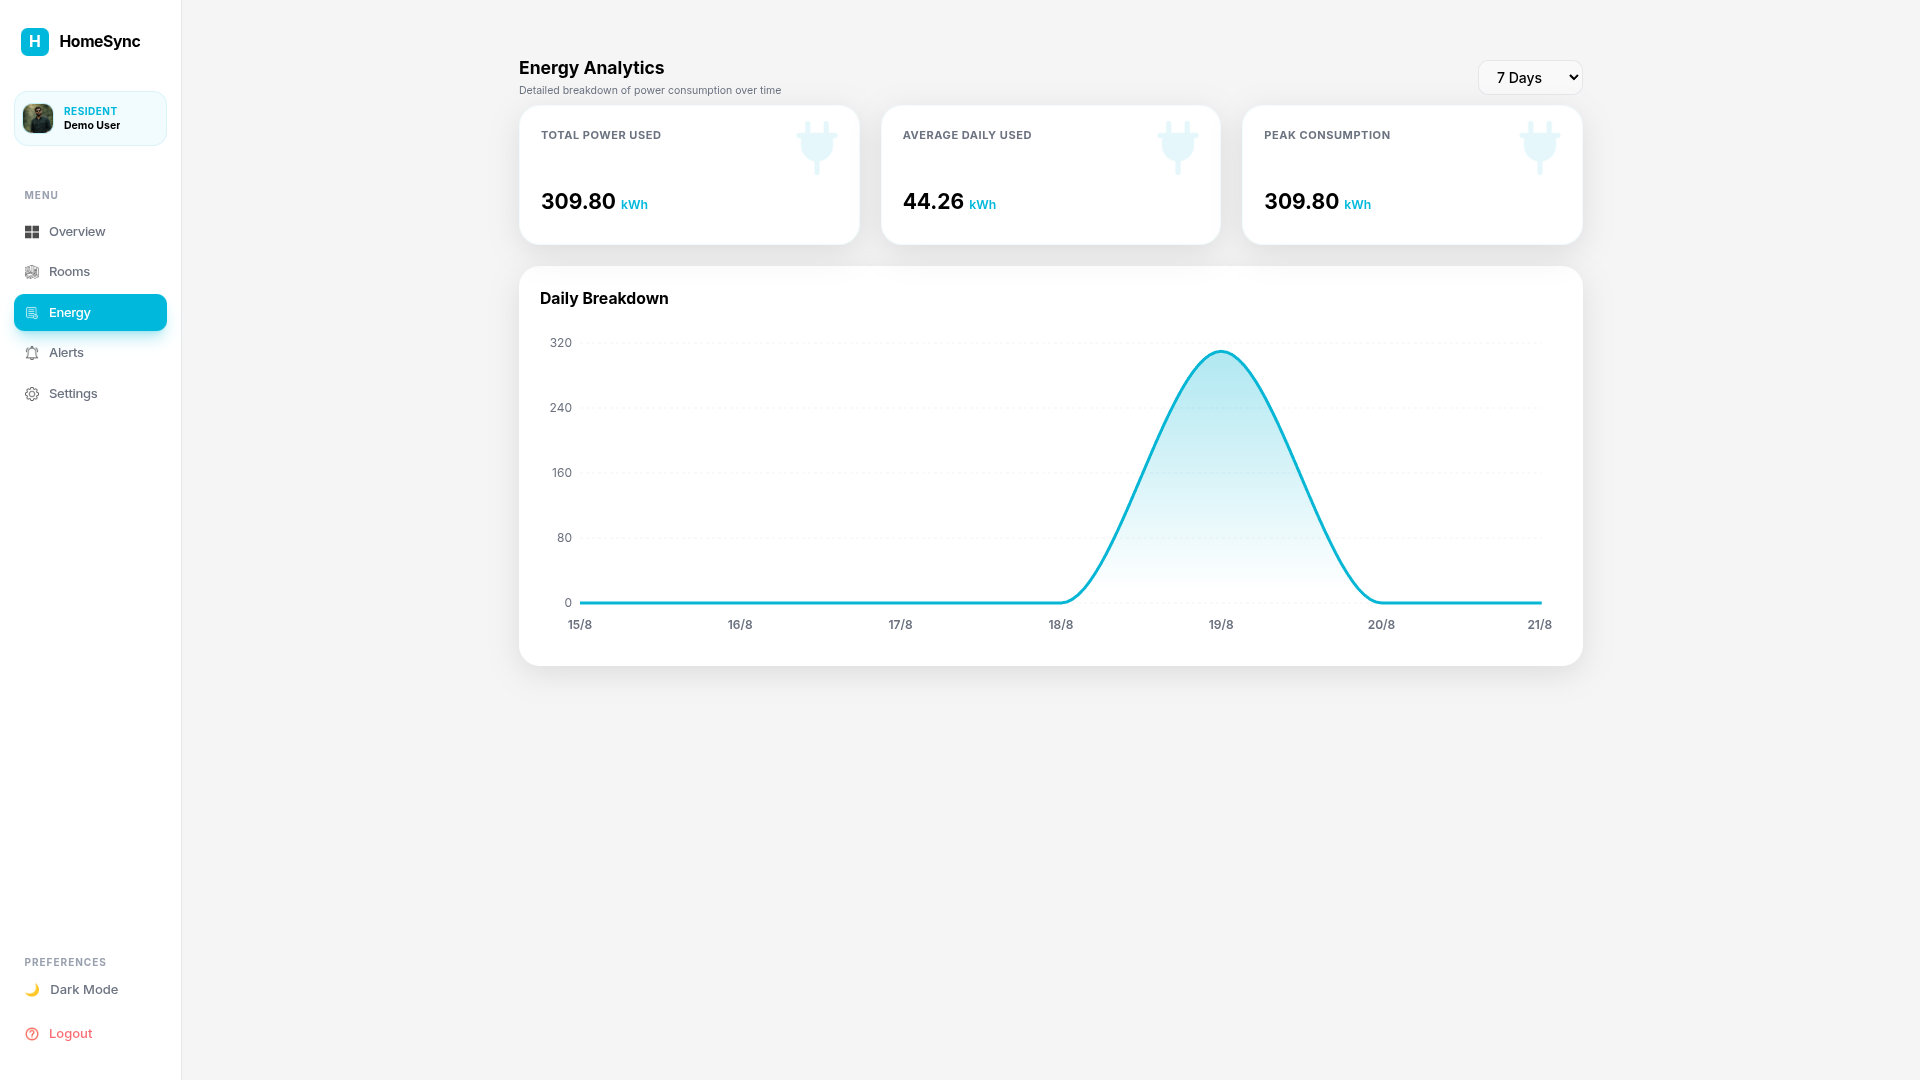Image resolution: width=1920 pixels, height=1080 pixels.
Task: Click the 160 y-axis value
Action: (562, 473)
